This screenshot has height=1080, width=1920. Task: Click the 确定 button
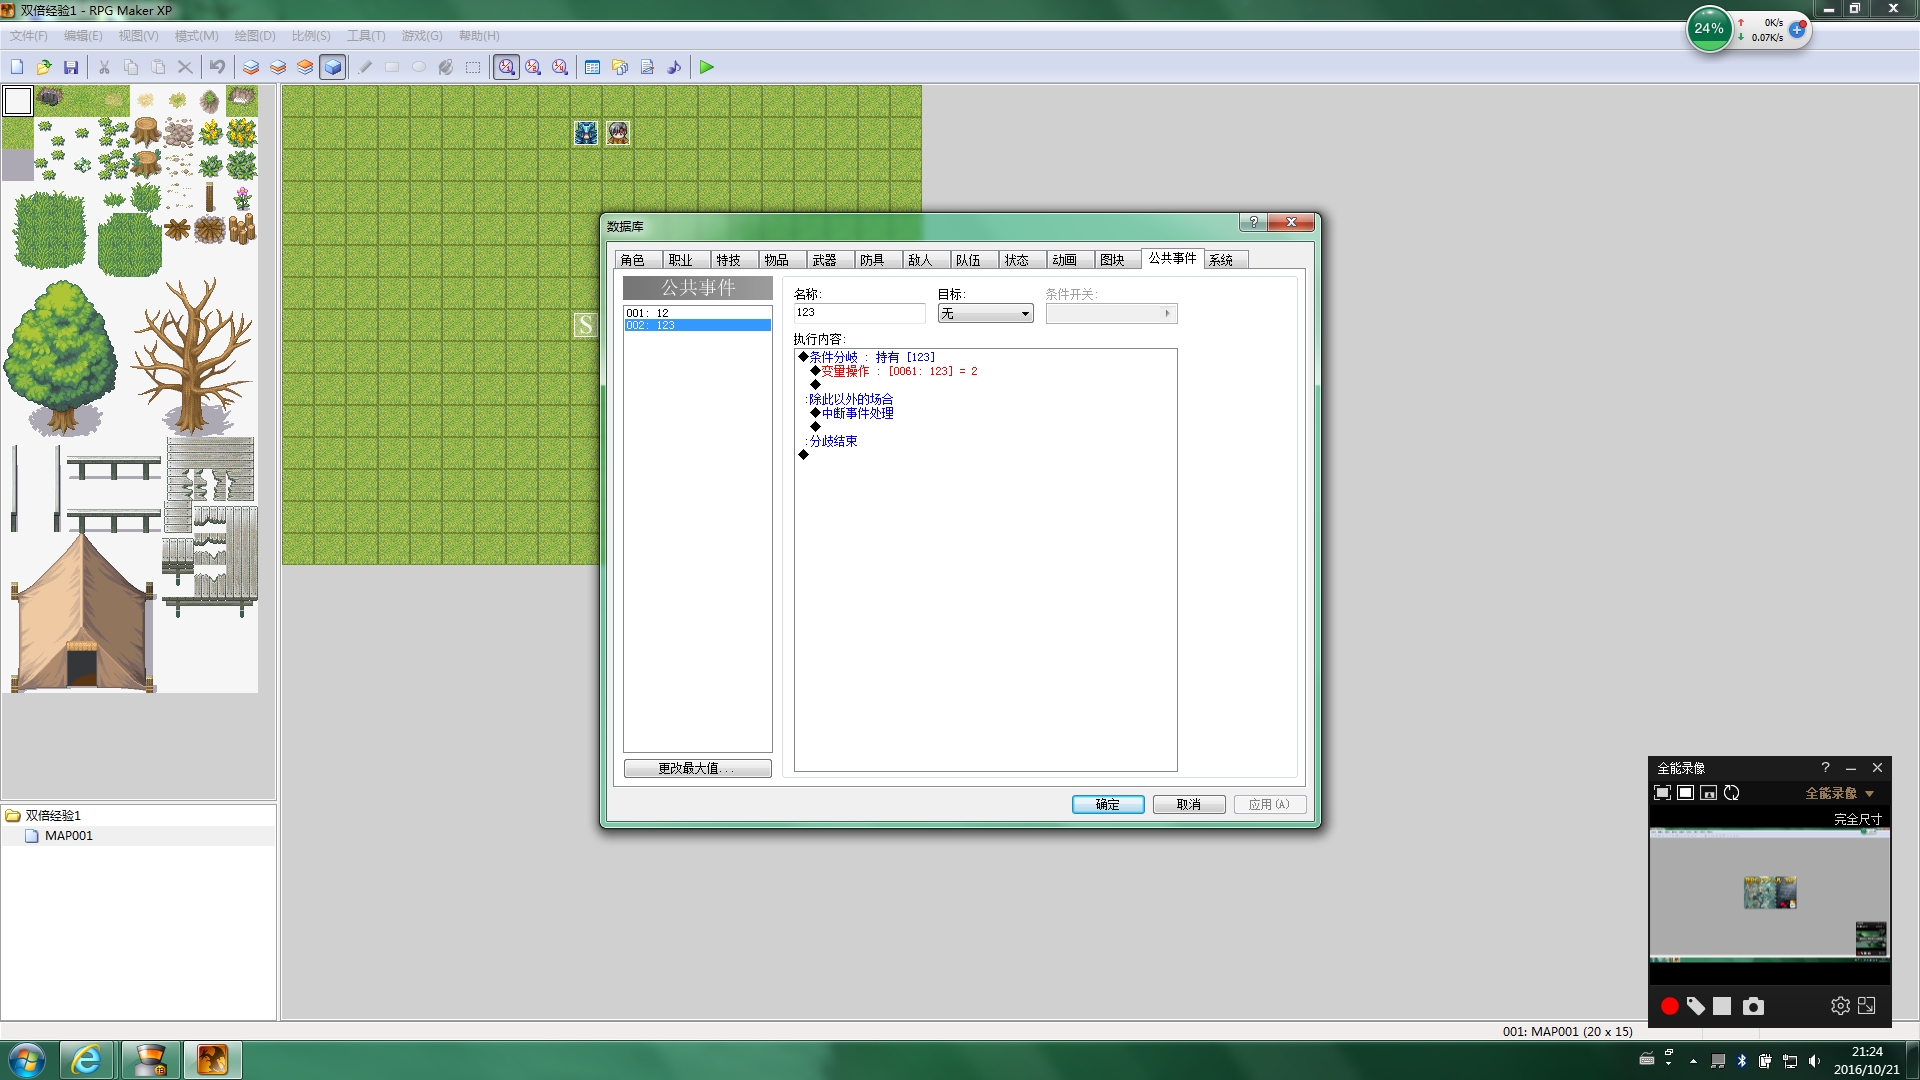pos(1108,805)
